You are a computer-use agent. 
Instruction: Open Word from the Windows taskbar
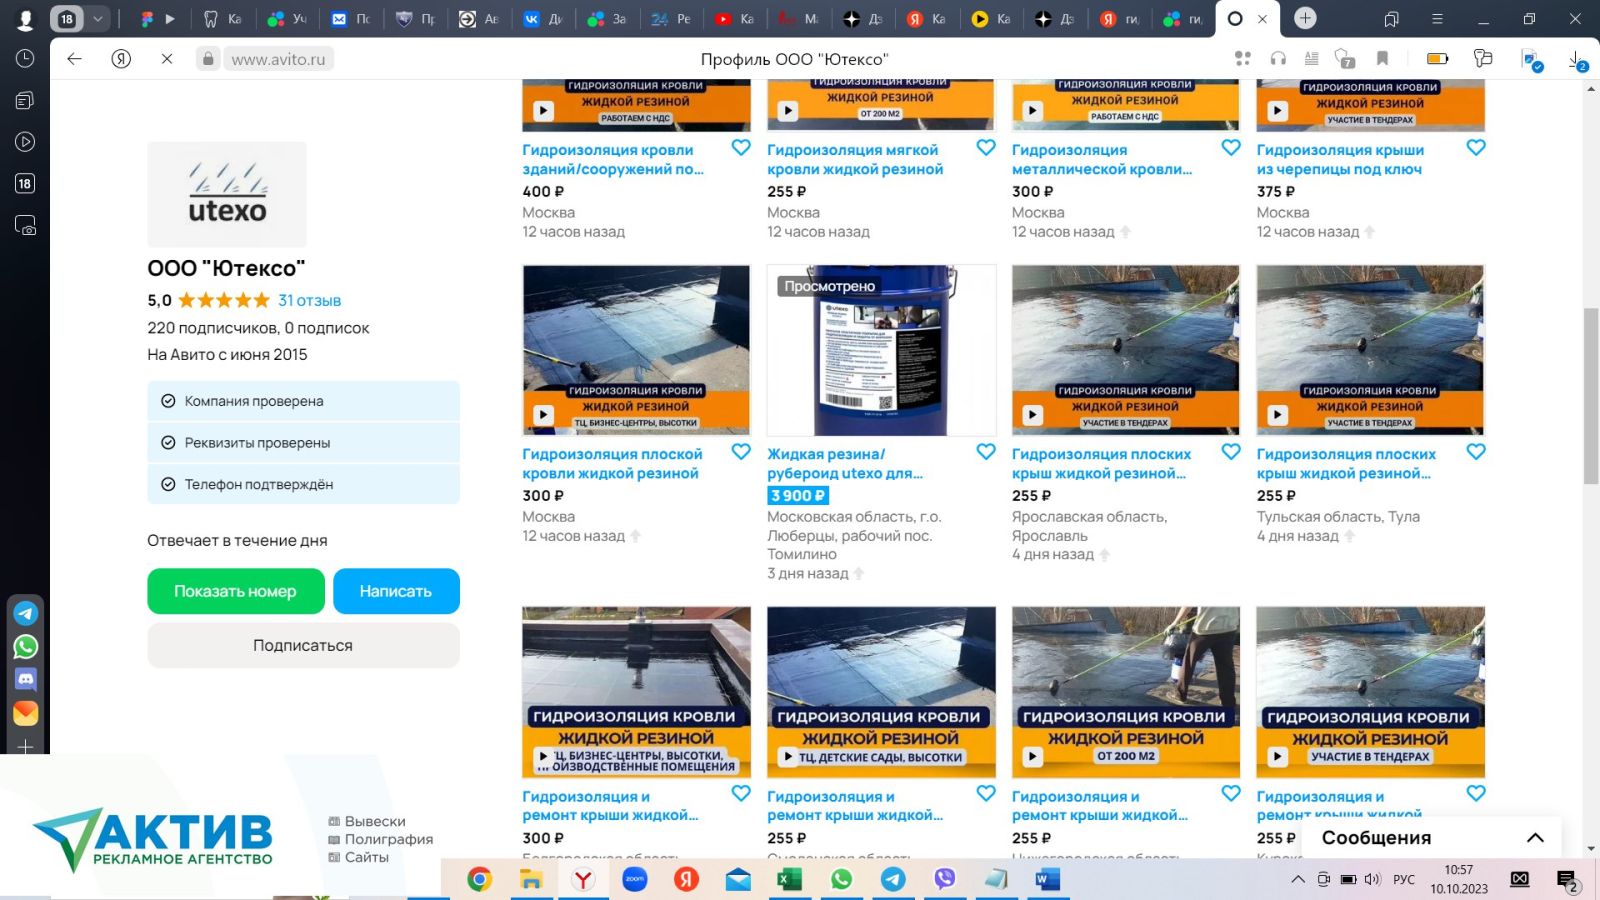tap(1047, 879)
